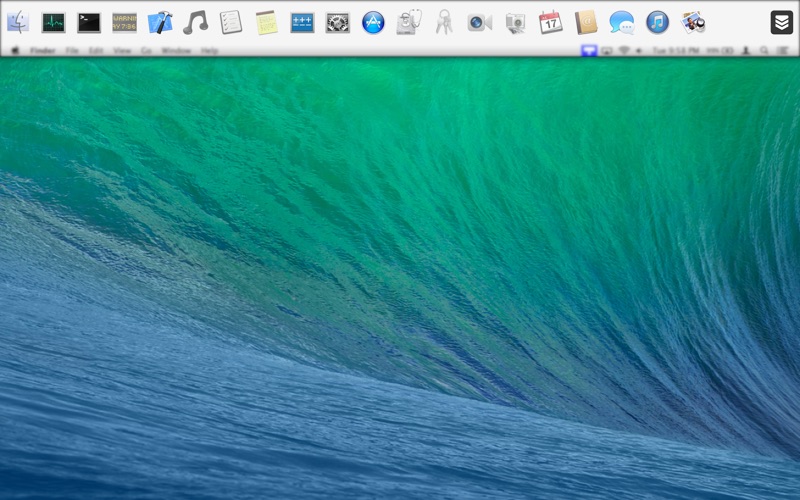Open the gray music note app icon
The width and height of the screenshot is (800, 500).
click(x=195, y=22)
